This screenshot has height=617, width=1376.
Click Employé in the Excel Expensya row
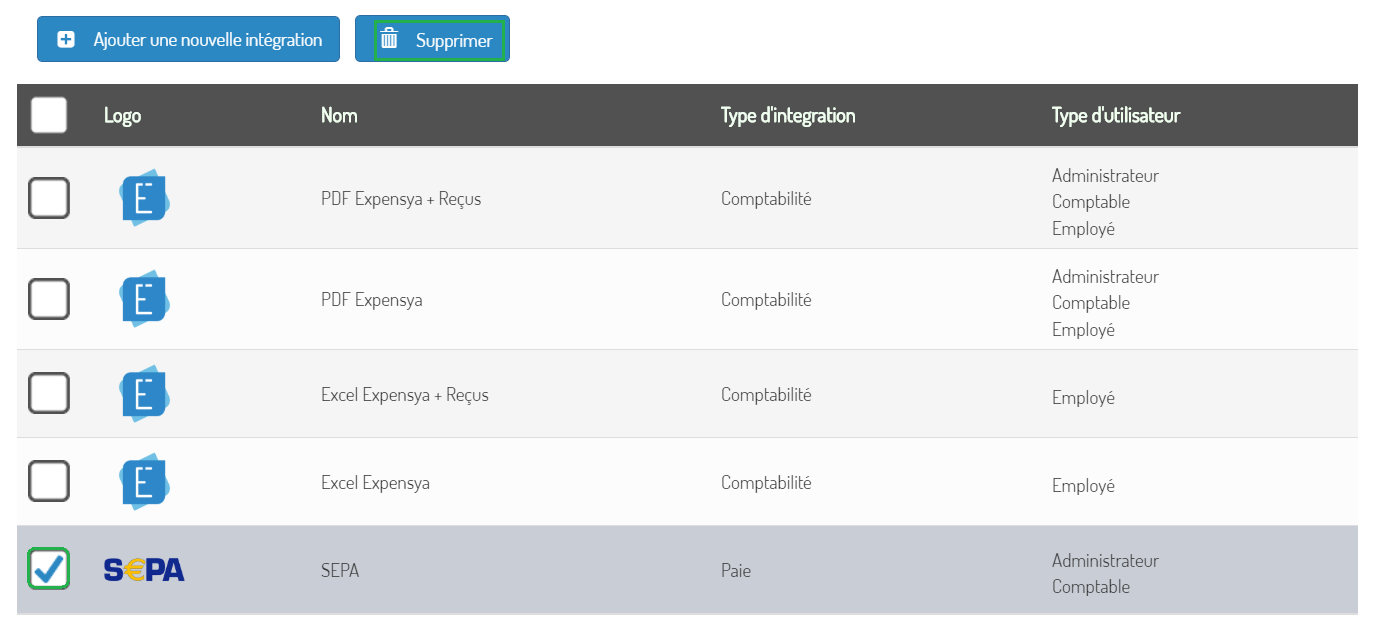(x=1083, y=486)
